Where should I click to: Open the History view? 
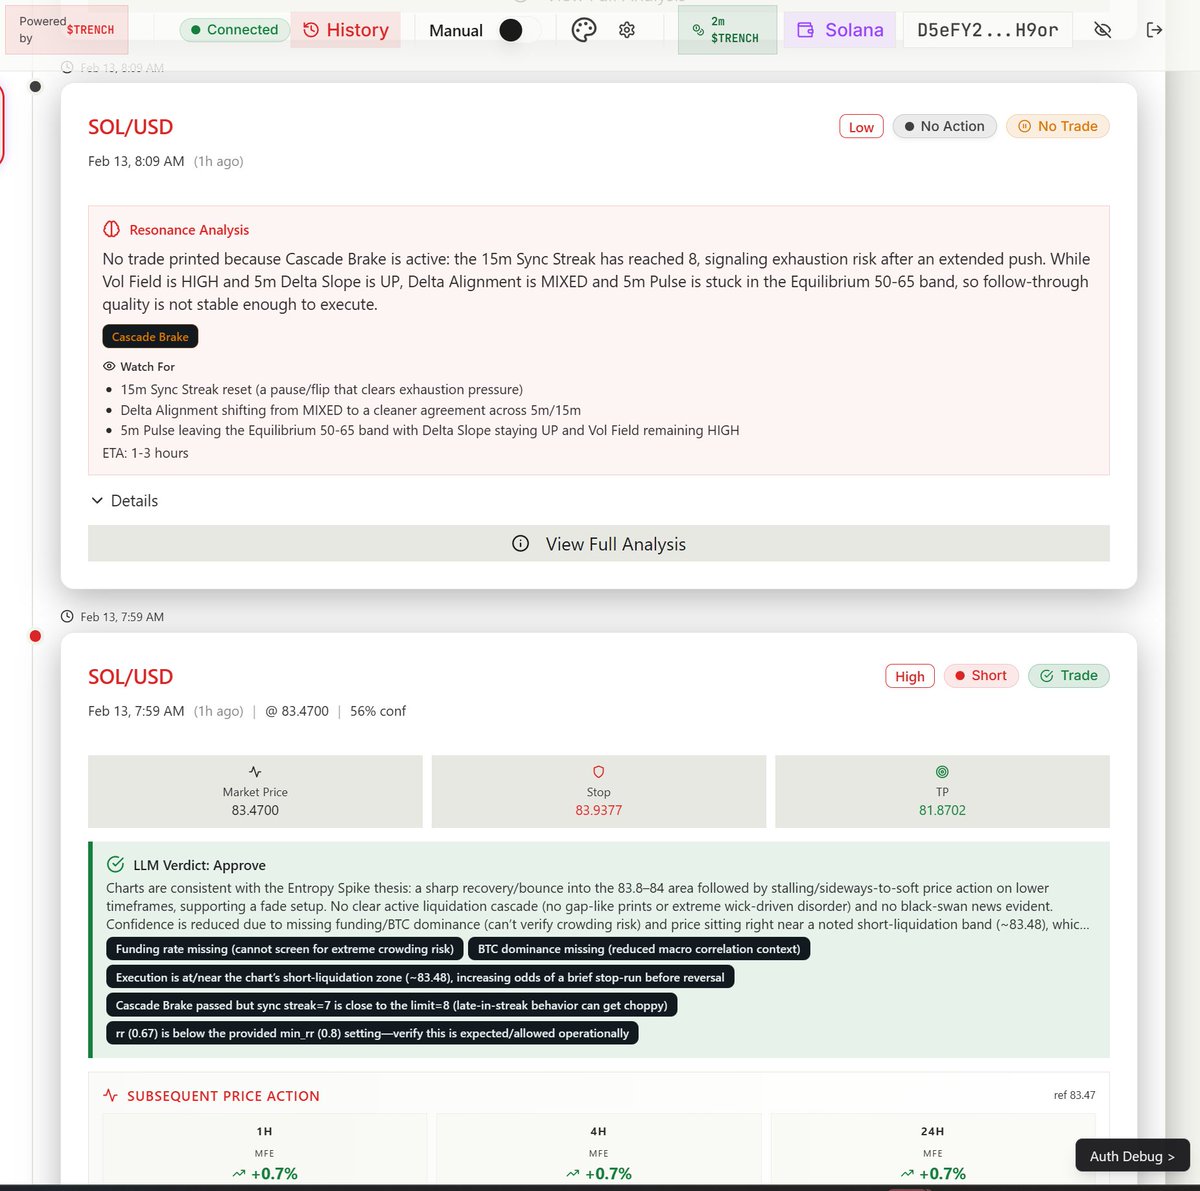345,30
